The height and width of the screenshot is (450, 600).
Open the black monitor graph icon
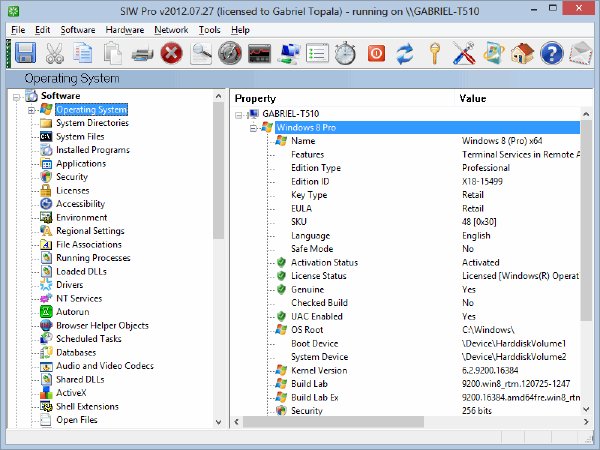pyautogui.click(x=259, y=53)
